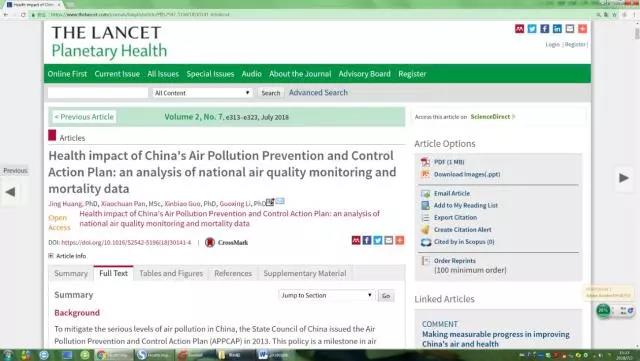Click the Chrome icon in the taskbar
Image resolution: width=640 pixels, height=361 pixels.
[101, 355]
